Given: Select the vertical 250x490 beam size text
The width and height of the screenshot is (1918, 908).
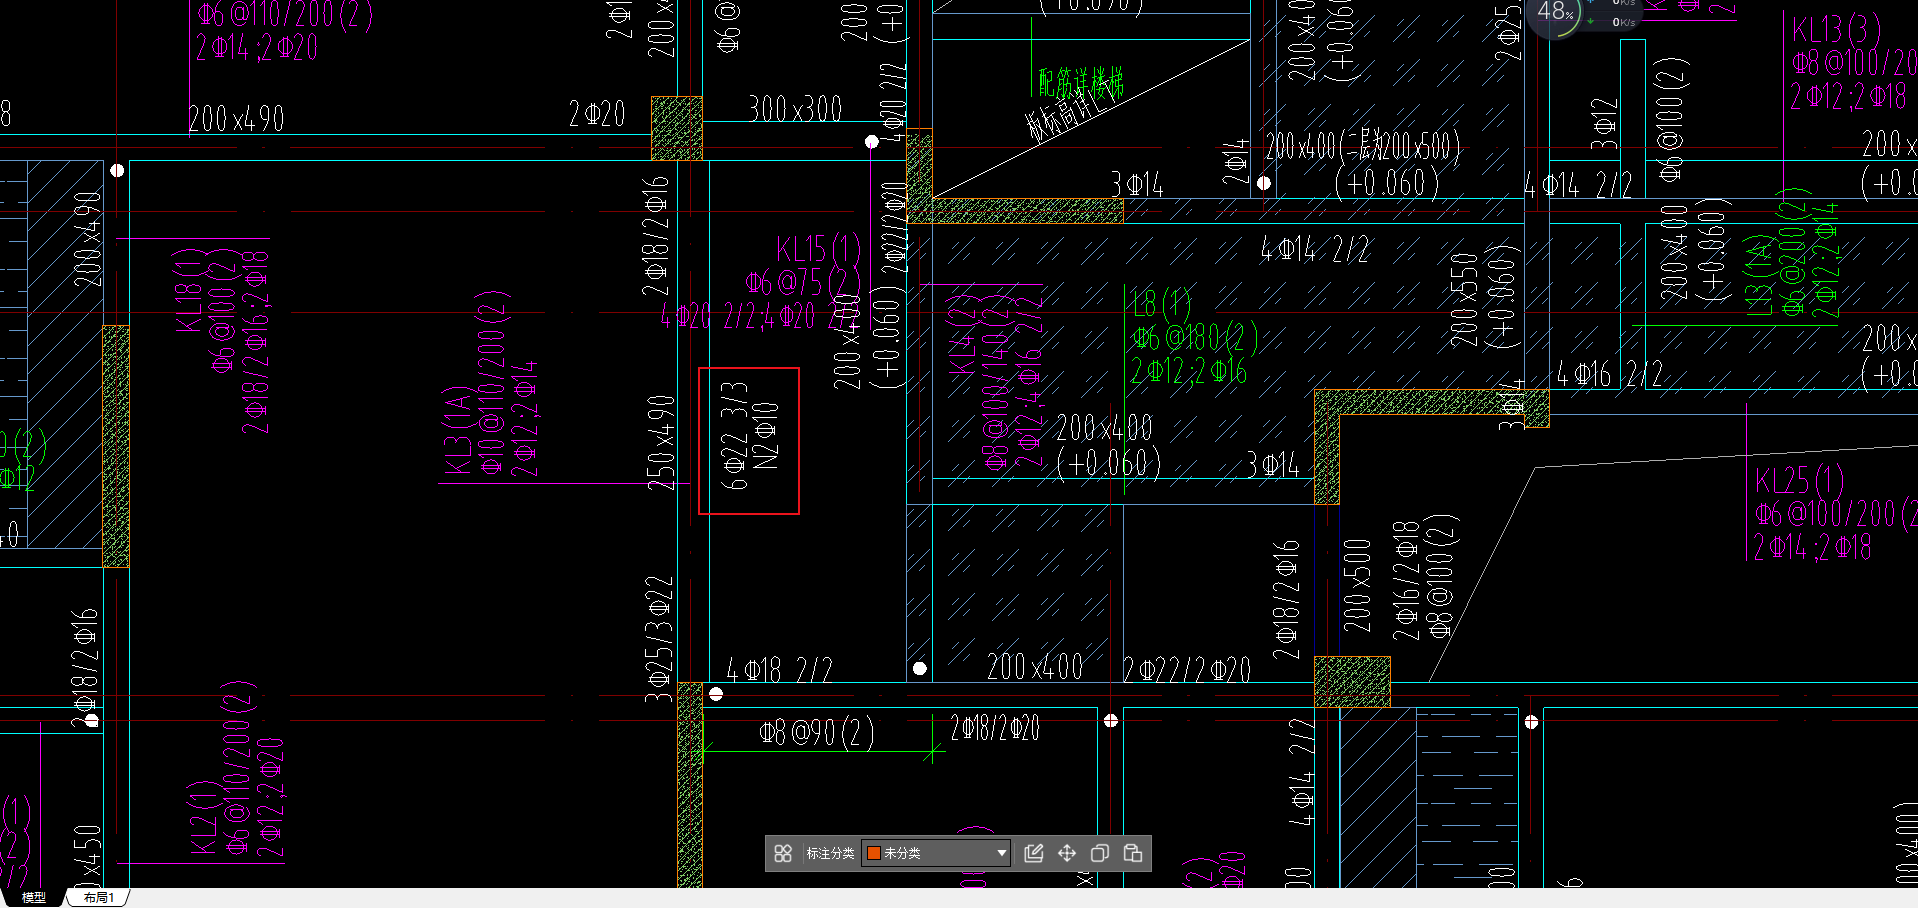Looking at the screenshot, I should [661, 443].
